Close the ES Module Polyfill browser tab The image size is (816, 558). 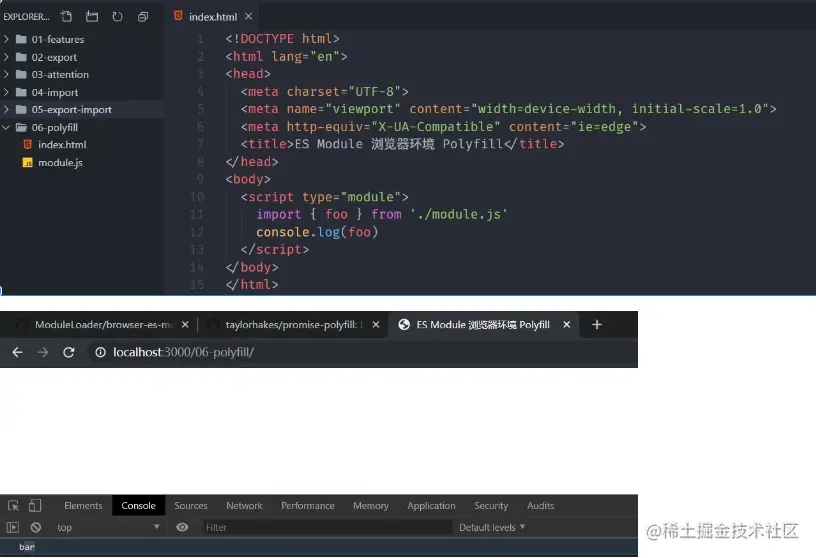pyautogui.click(x=567, y=325)
